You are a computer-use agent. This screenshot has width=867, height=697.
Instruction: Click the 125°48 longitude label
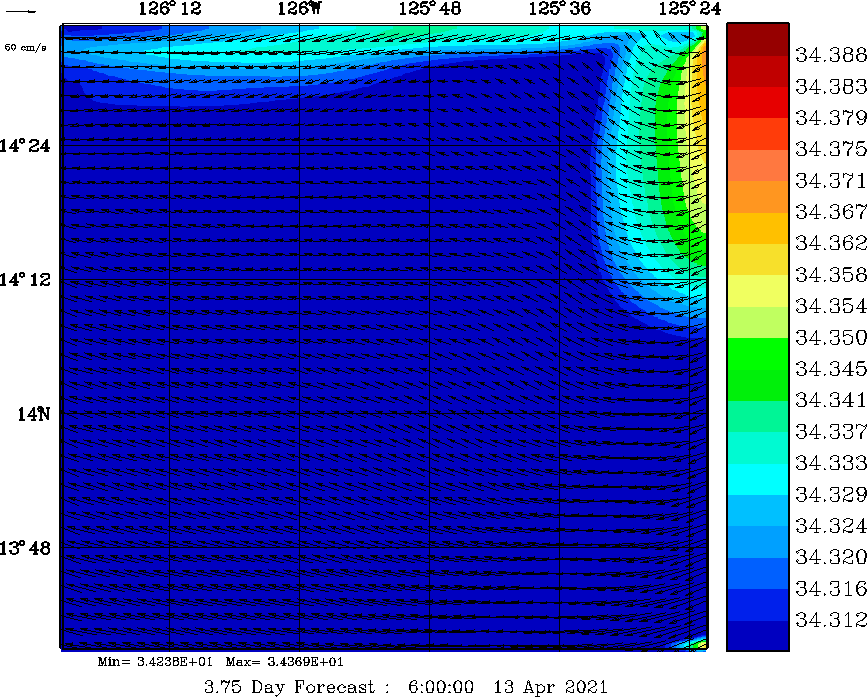(x=430, y=8)
